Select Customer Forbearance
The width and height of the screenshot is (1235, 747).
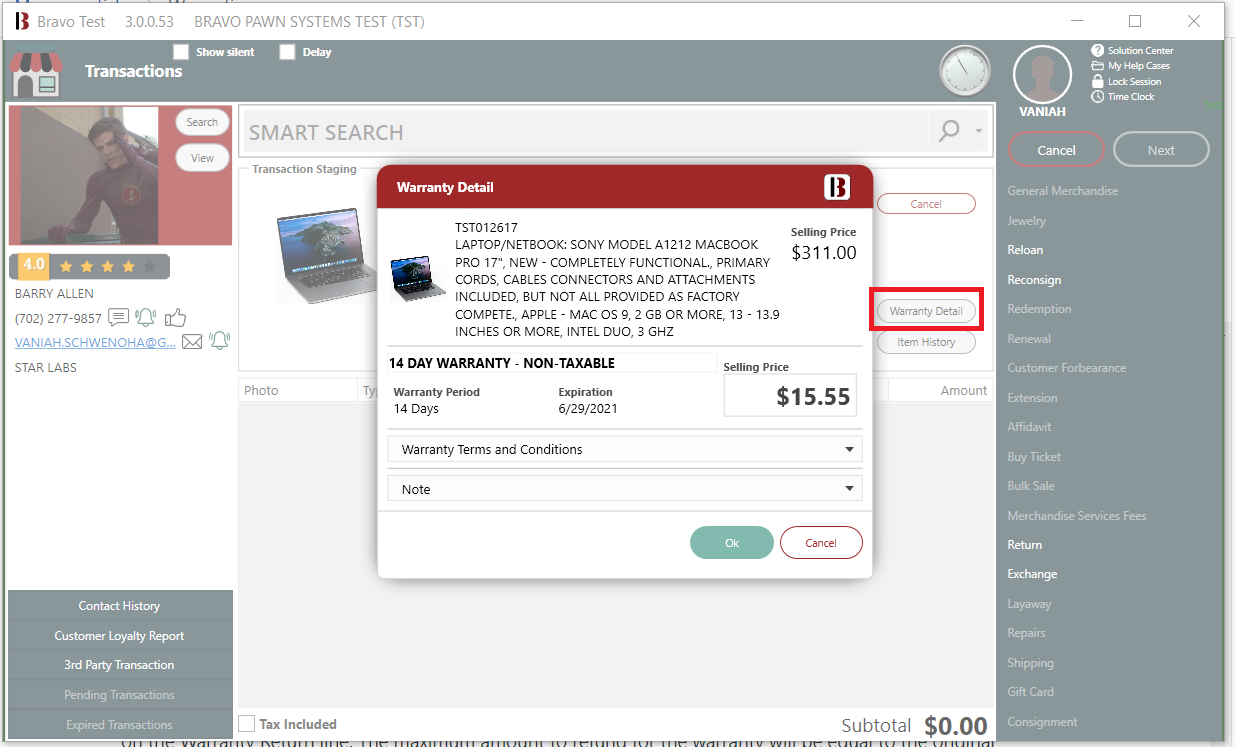[x=1066, y=368]
